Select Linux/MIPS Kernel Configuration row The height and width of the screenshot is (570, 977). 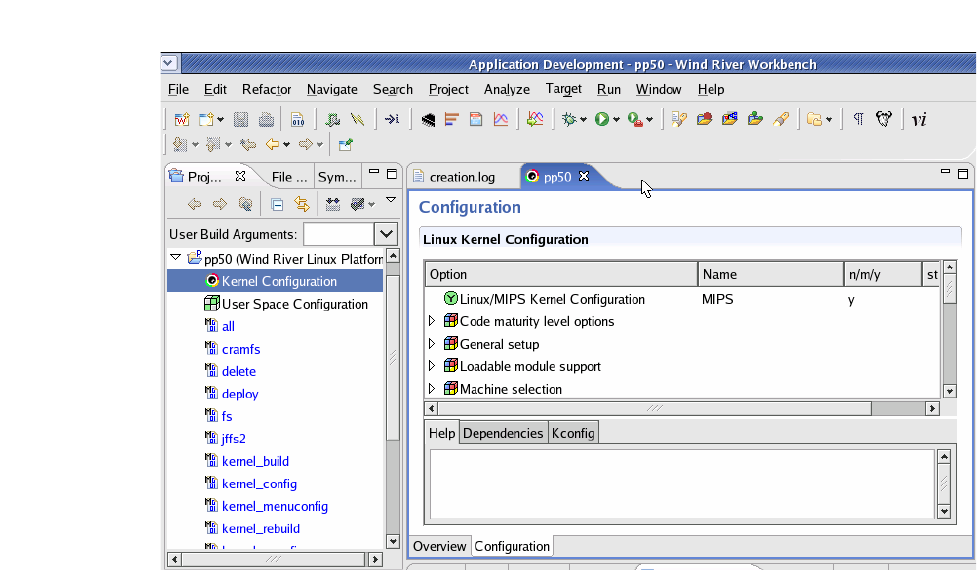click(684, 300)
